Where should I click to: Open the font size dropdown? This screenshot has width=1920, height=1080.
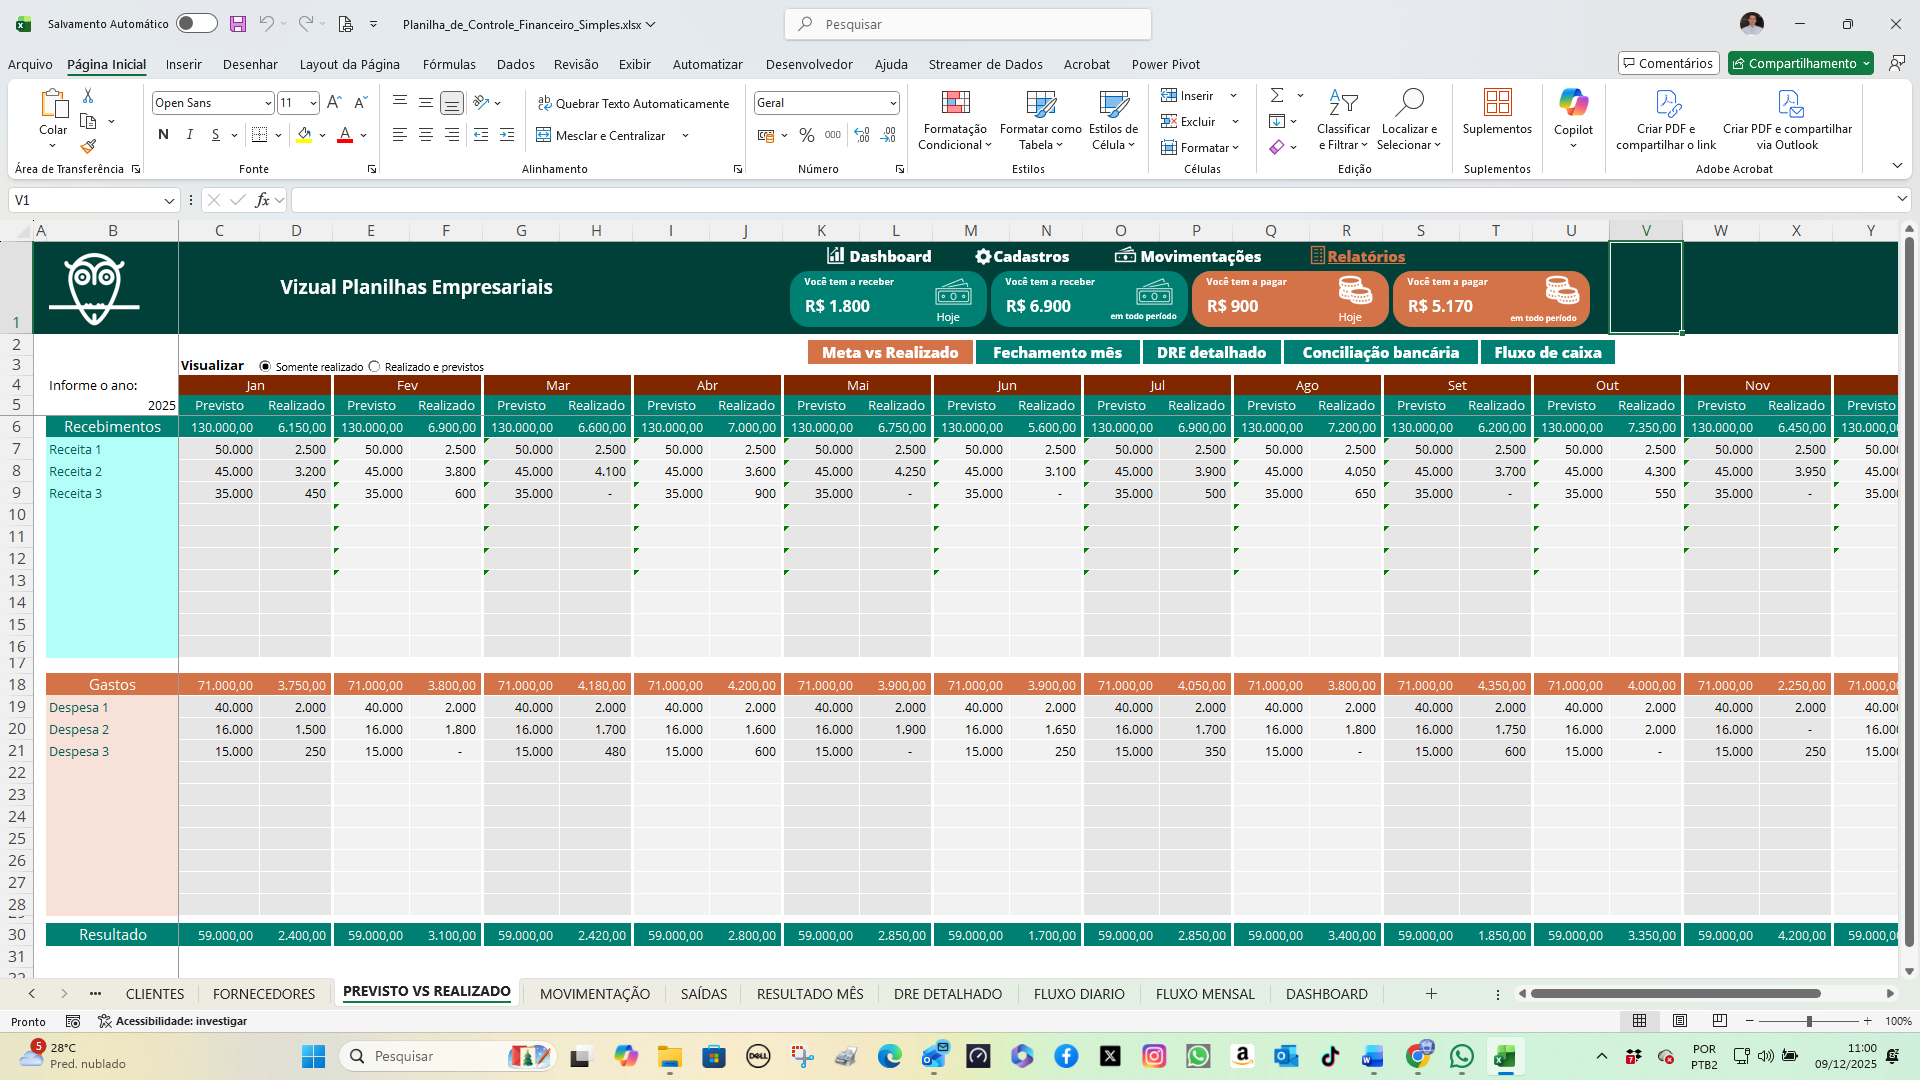coord(313,103)
